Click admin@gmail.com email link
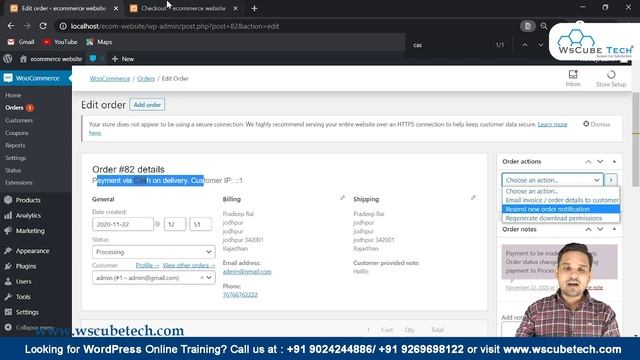640x360 pixels. (247, 271)
